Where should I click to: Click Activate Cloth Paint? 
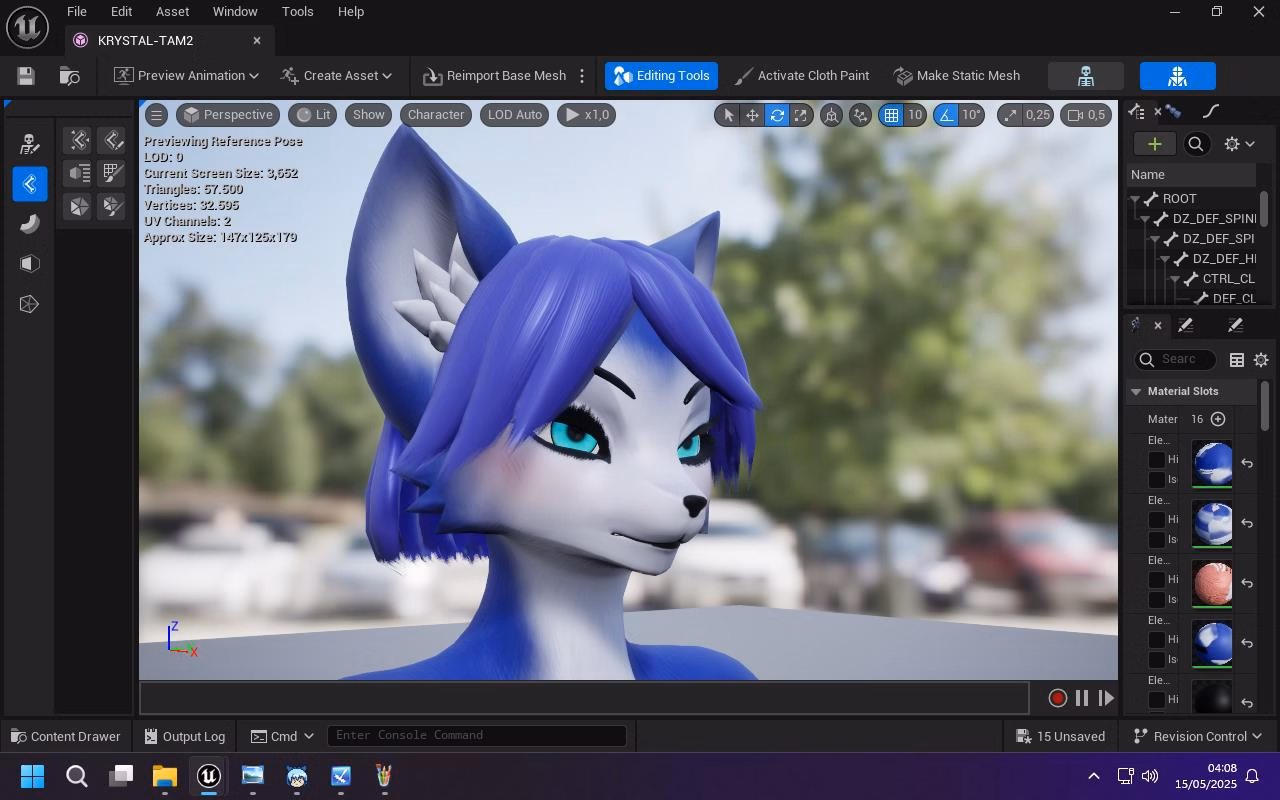pyautogui.click(x=801, y=76)
